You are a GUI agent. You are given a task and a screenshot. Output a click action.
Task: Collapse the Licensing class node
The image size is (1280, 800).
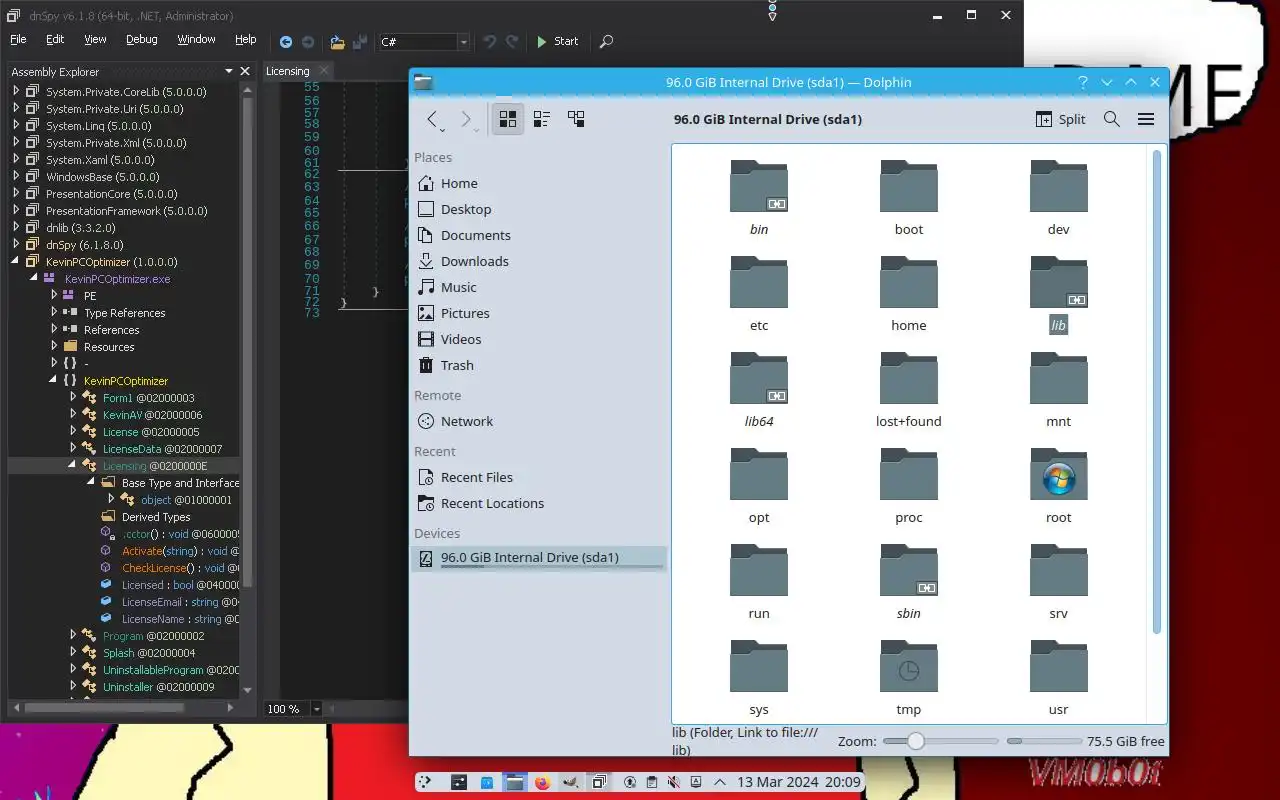point(72,465)
